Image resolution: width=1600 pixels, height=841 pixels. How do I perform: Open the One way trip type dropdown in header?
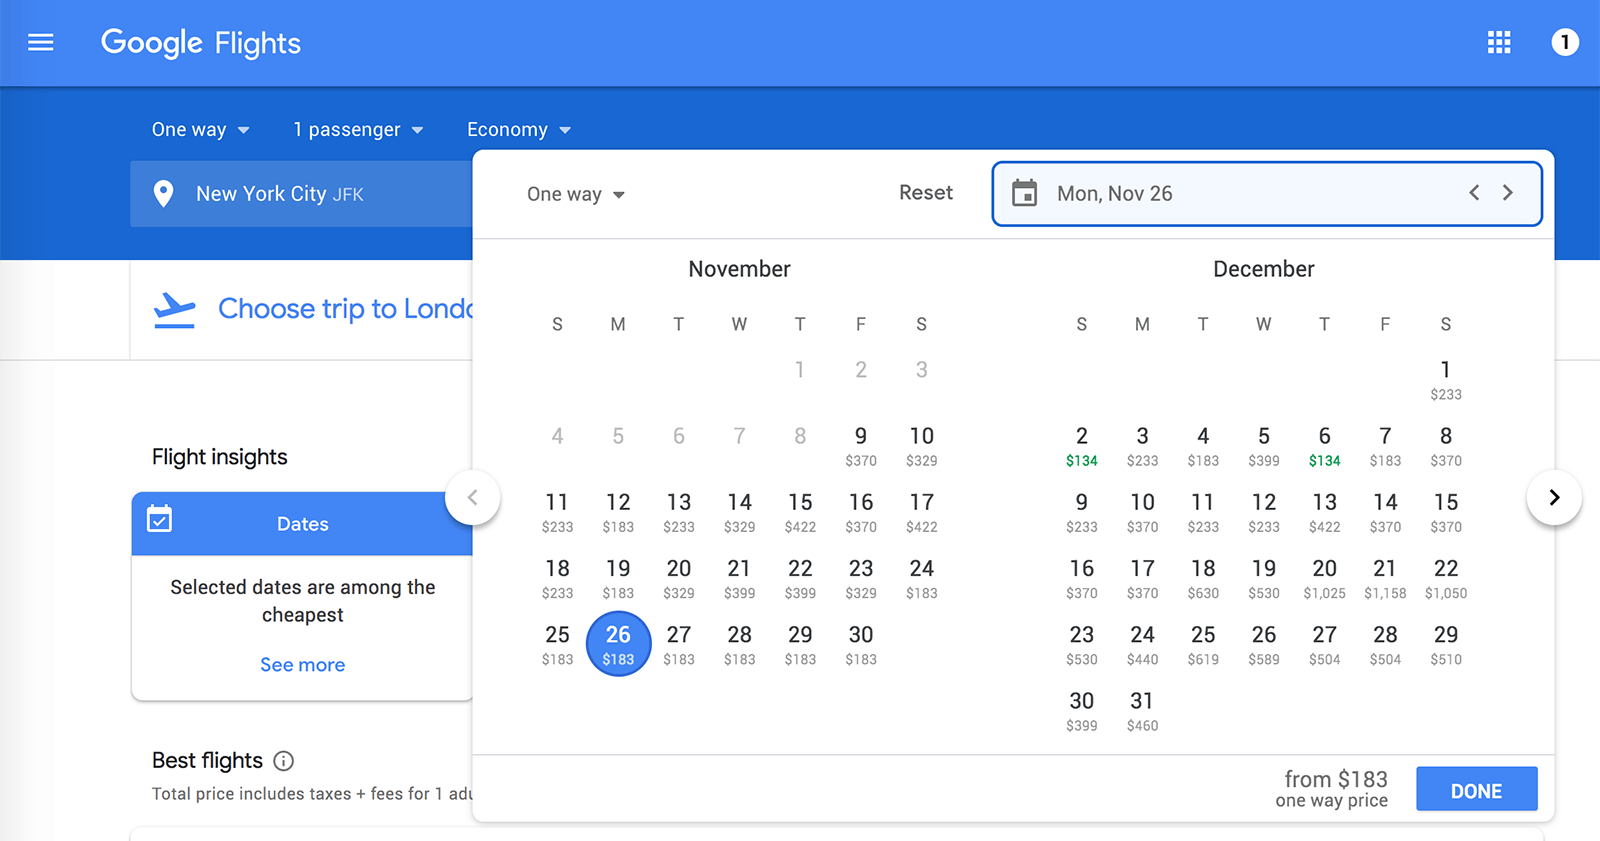point(201,130)
